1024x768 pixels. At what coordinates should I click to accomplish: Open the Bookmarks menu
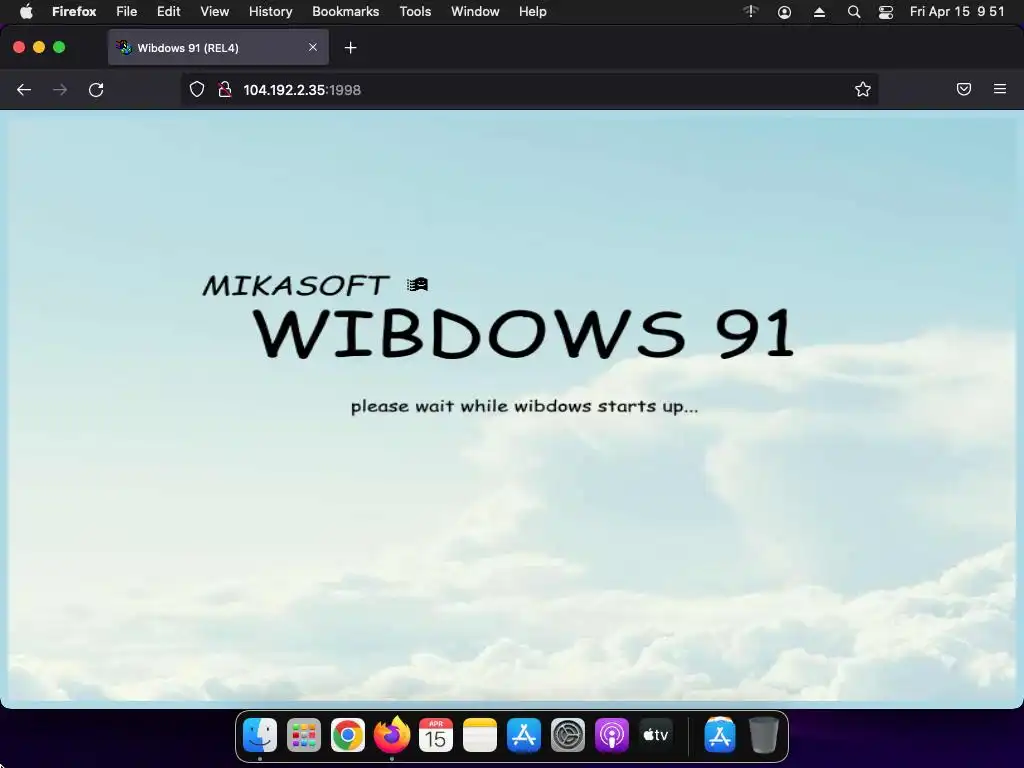(x=345, y=12)
